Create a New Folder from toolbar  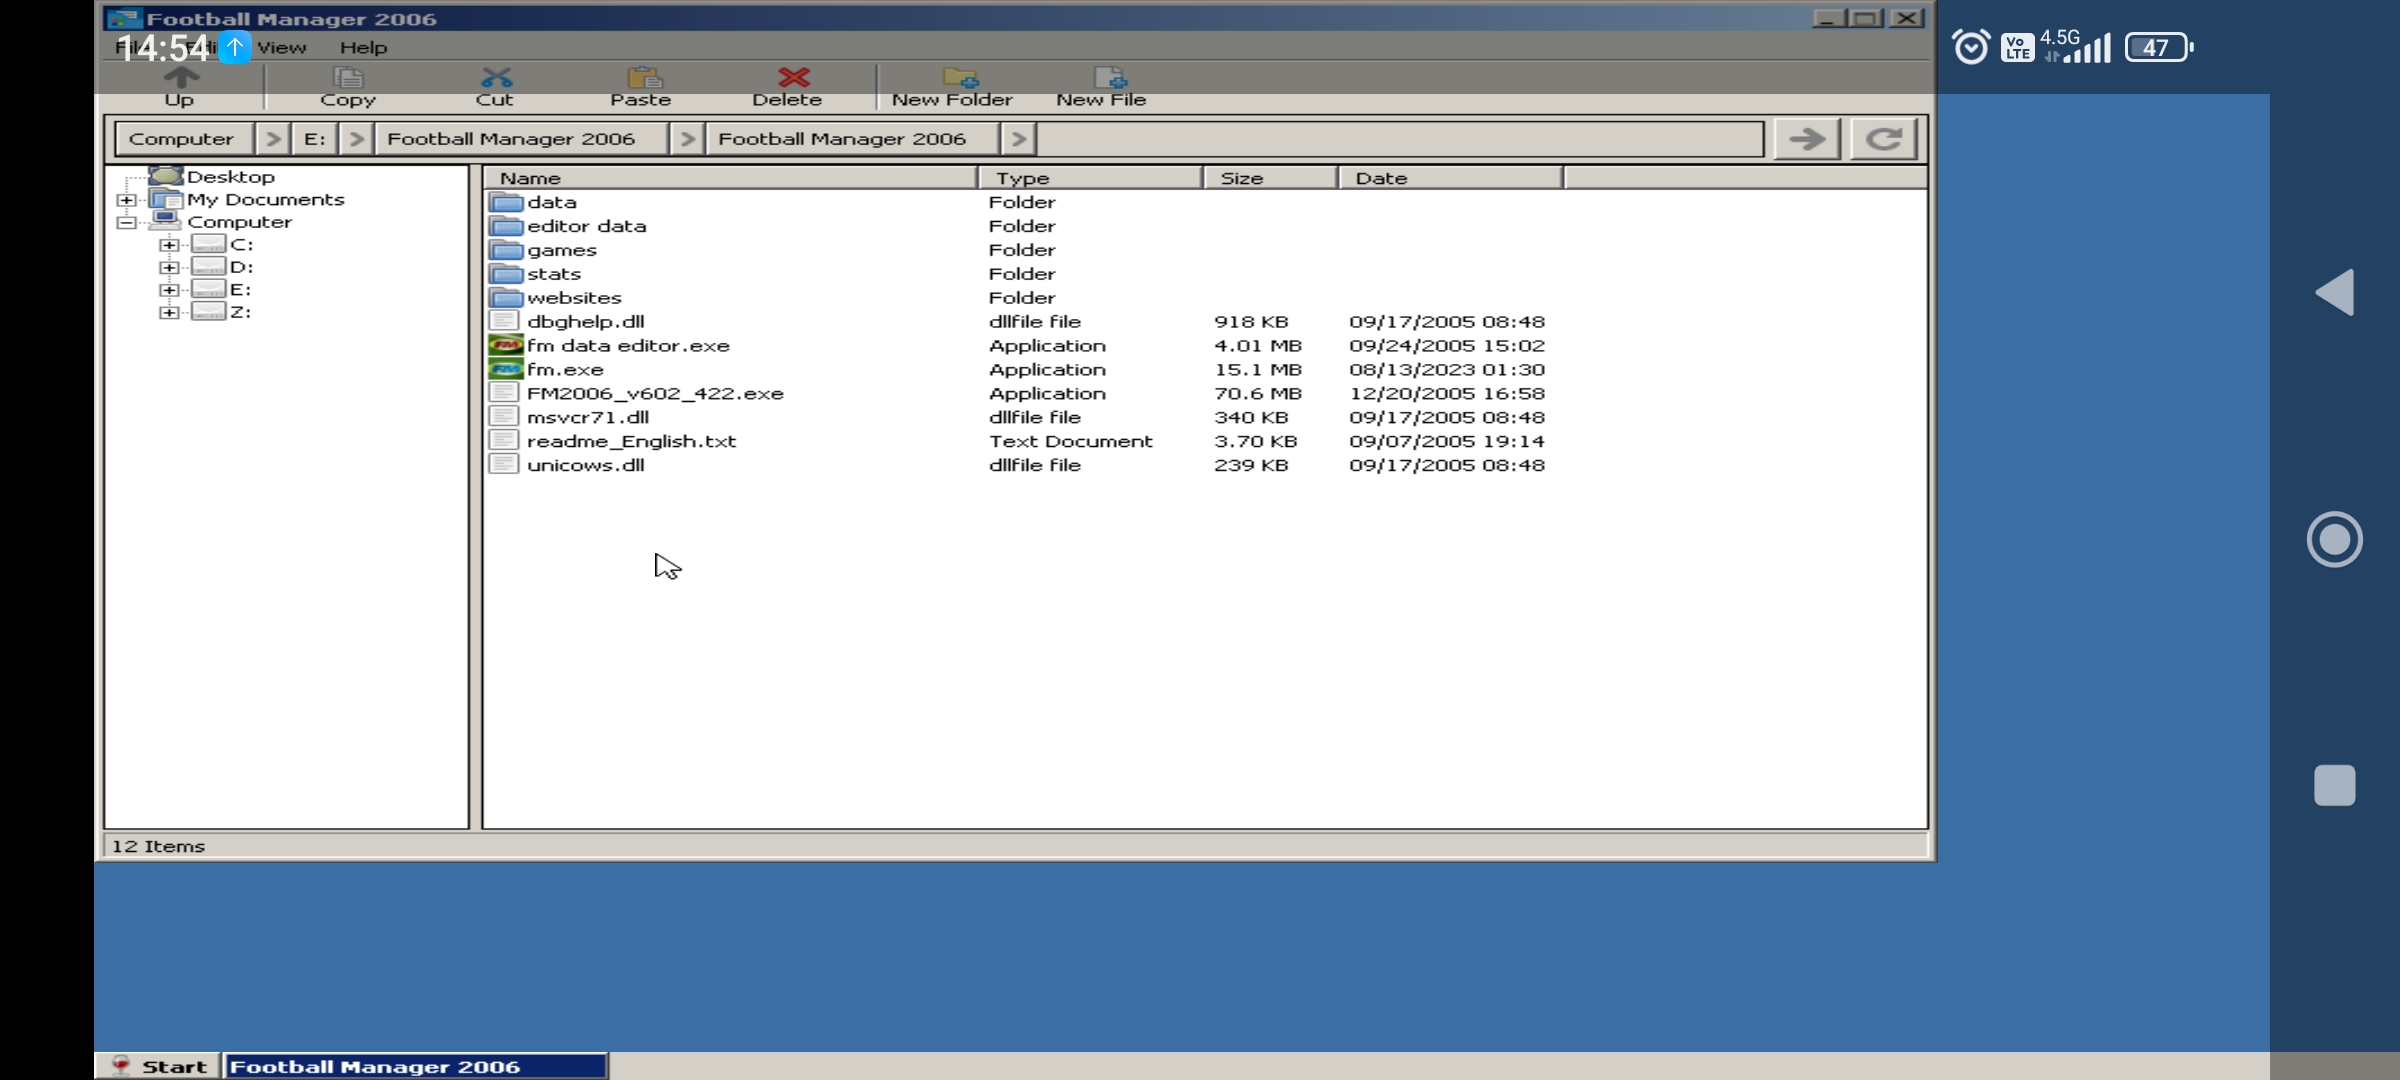pos(952,86)
